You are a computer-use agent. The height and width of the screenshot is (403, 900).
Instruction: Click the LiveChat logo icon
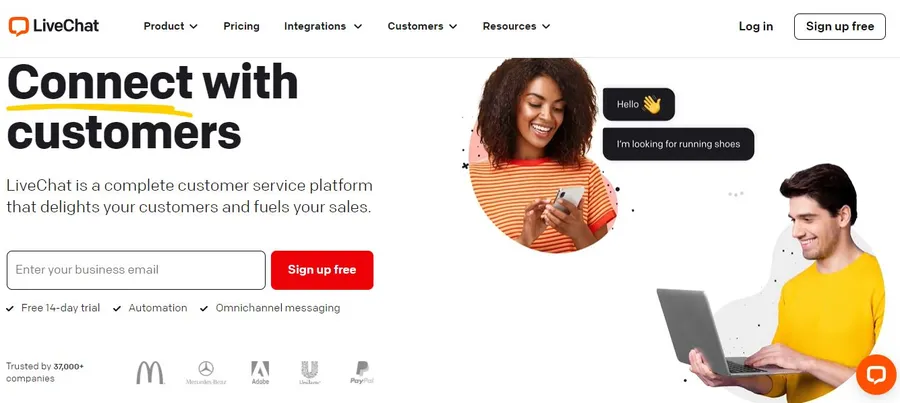pyautogui.click(x=18, y=26)
